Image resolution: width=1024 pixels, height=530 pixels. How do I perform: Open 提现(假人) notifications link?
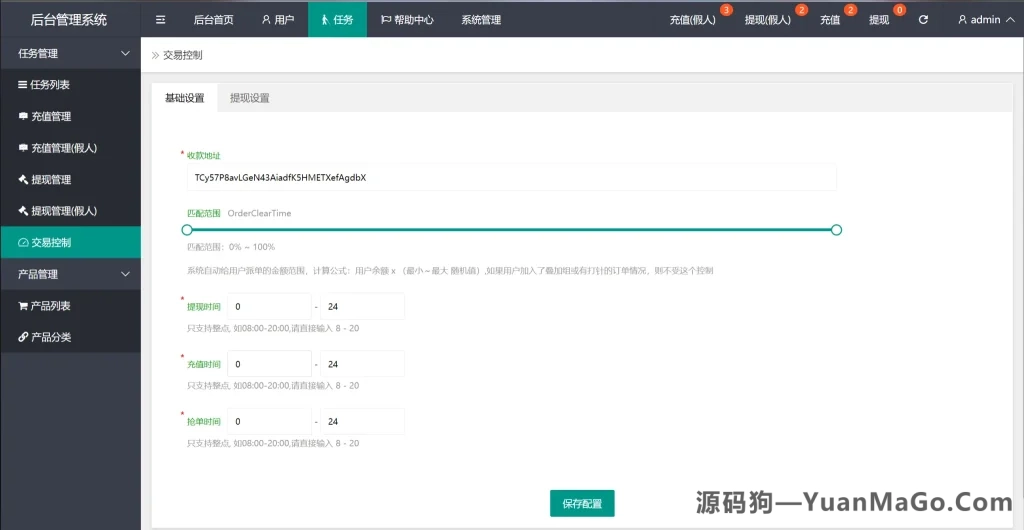[767, 20]
